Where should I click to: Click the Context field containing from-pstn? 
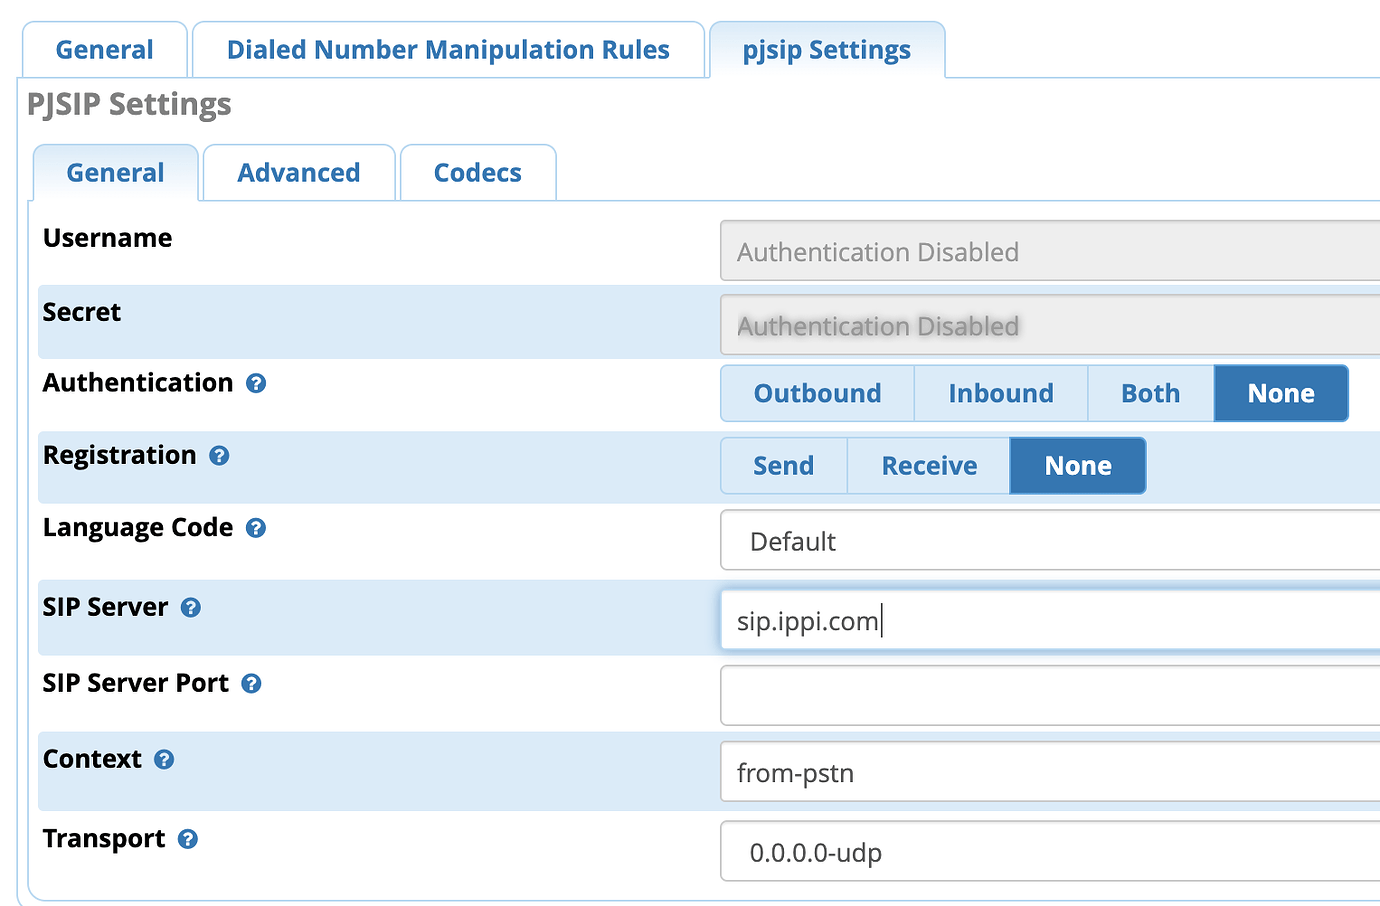1050,772
